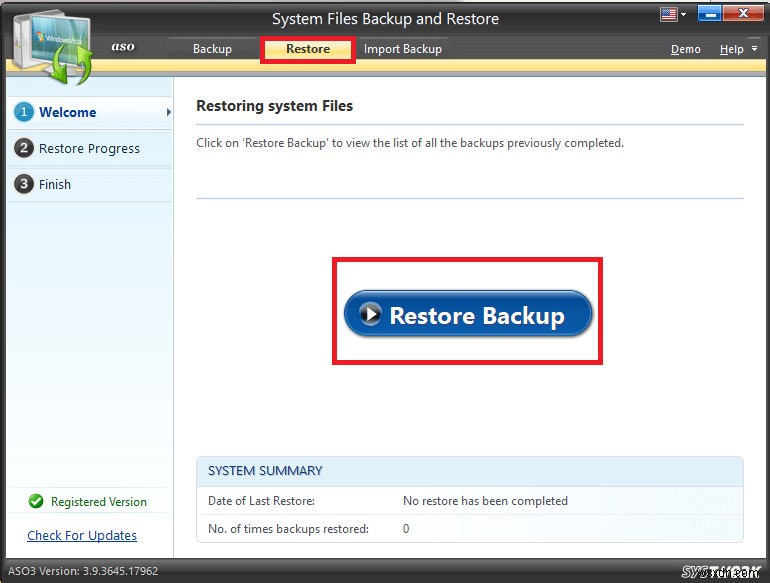
Task: Minimize the window
Action: (x=709, y=13)
